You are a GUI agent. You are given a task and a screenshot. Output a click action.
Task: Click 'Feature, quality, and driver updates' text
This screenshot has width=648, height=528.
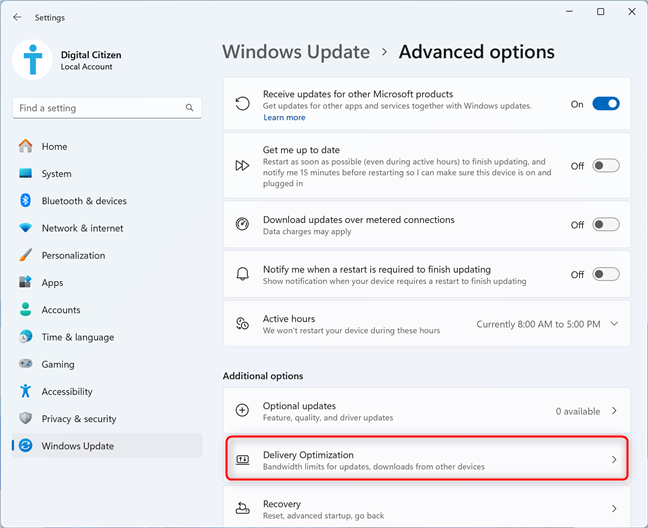coord(328,418)
